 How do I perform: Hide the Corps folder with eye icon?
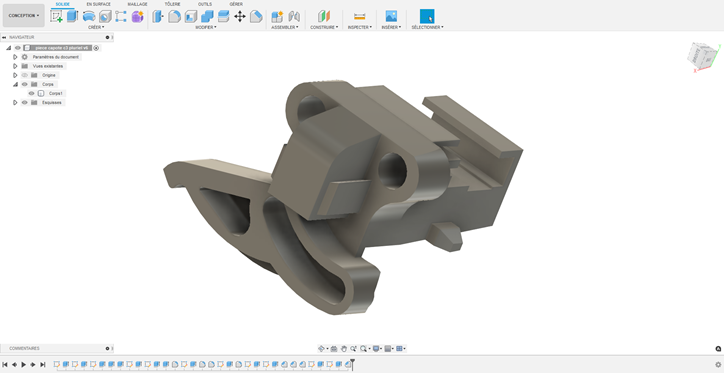(24, 84)
